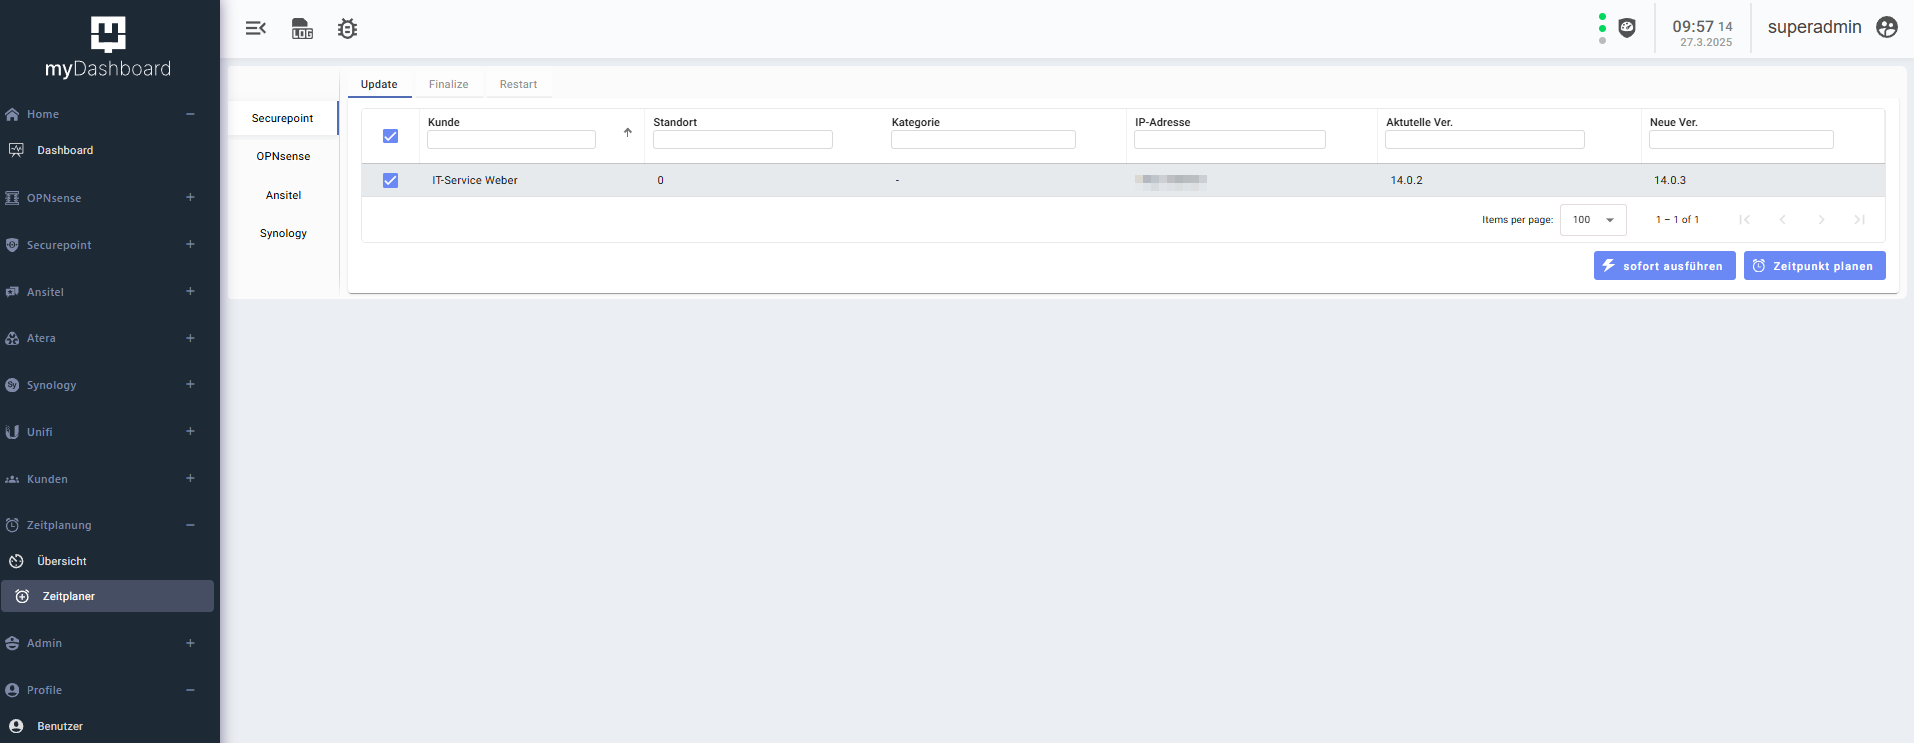Collapse the Zeitplanung sidebar section
Image resolution: width=1914 pixels, height=743 pixels.
[x=190, y=525]
